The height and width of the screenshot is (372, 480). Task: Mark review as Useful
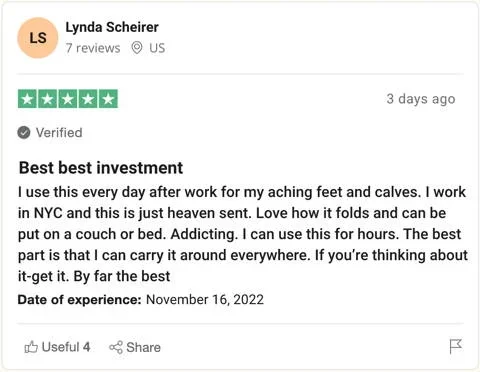pos(57,347)
